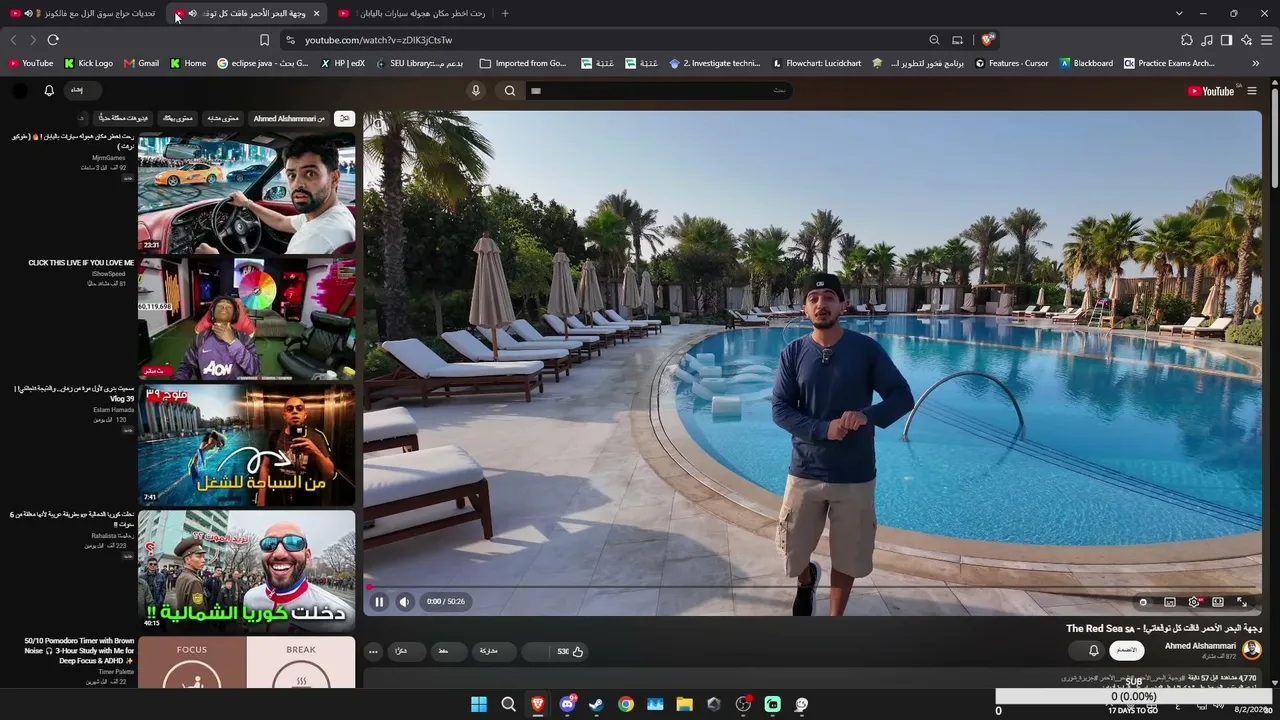Open Windows taskbar search
Image resolution: width=1280 pixels, height=720 pixels.
508,704
